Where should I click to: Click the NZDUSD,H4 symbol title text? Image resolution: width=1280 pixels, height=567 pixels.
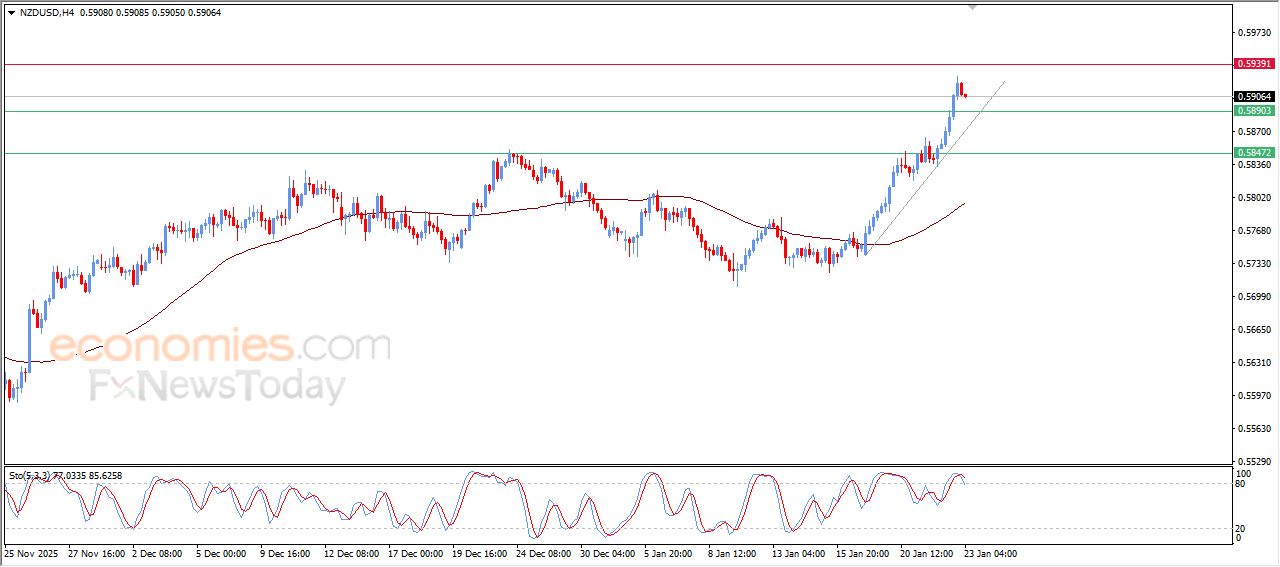coord(46,13)
